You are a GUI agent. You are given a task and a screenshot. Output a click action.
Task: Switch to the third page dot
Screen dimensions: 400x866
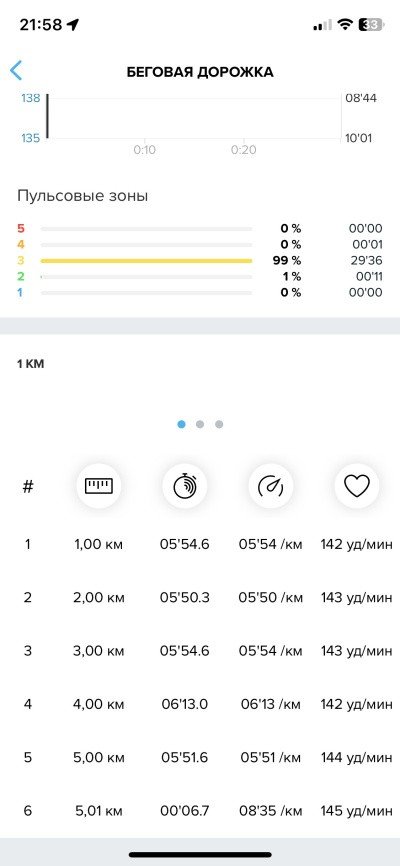pyautogui.click(x=219, y=424)
